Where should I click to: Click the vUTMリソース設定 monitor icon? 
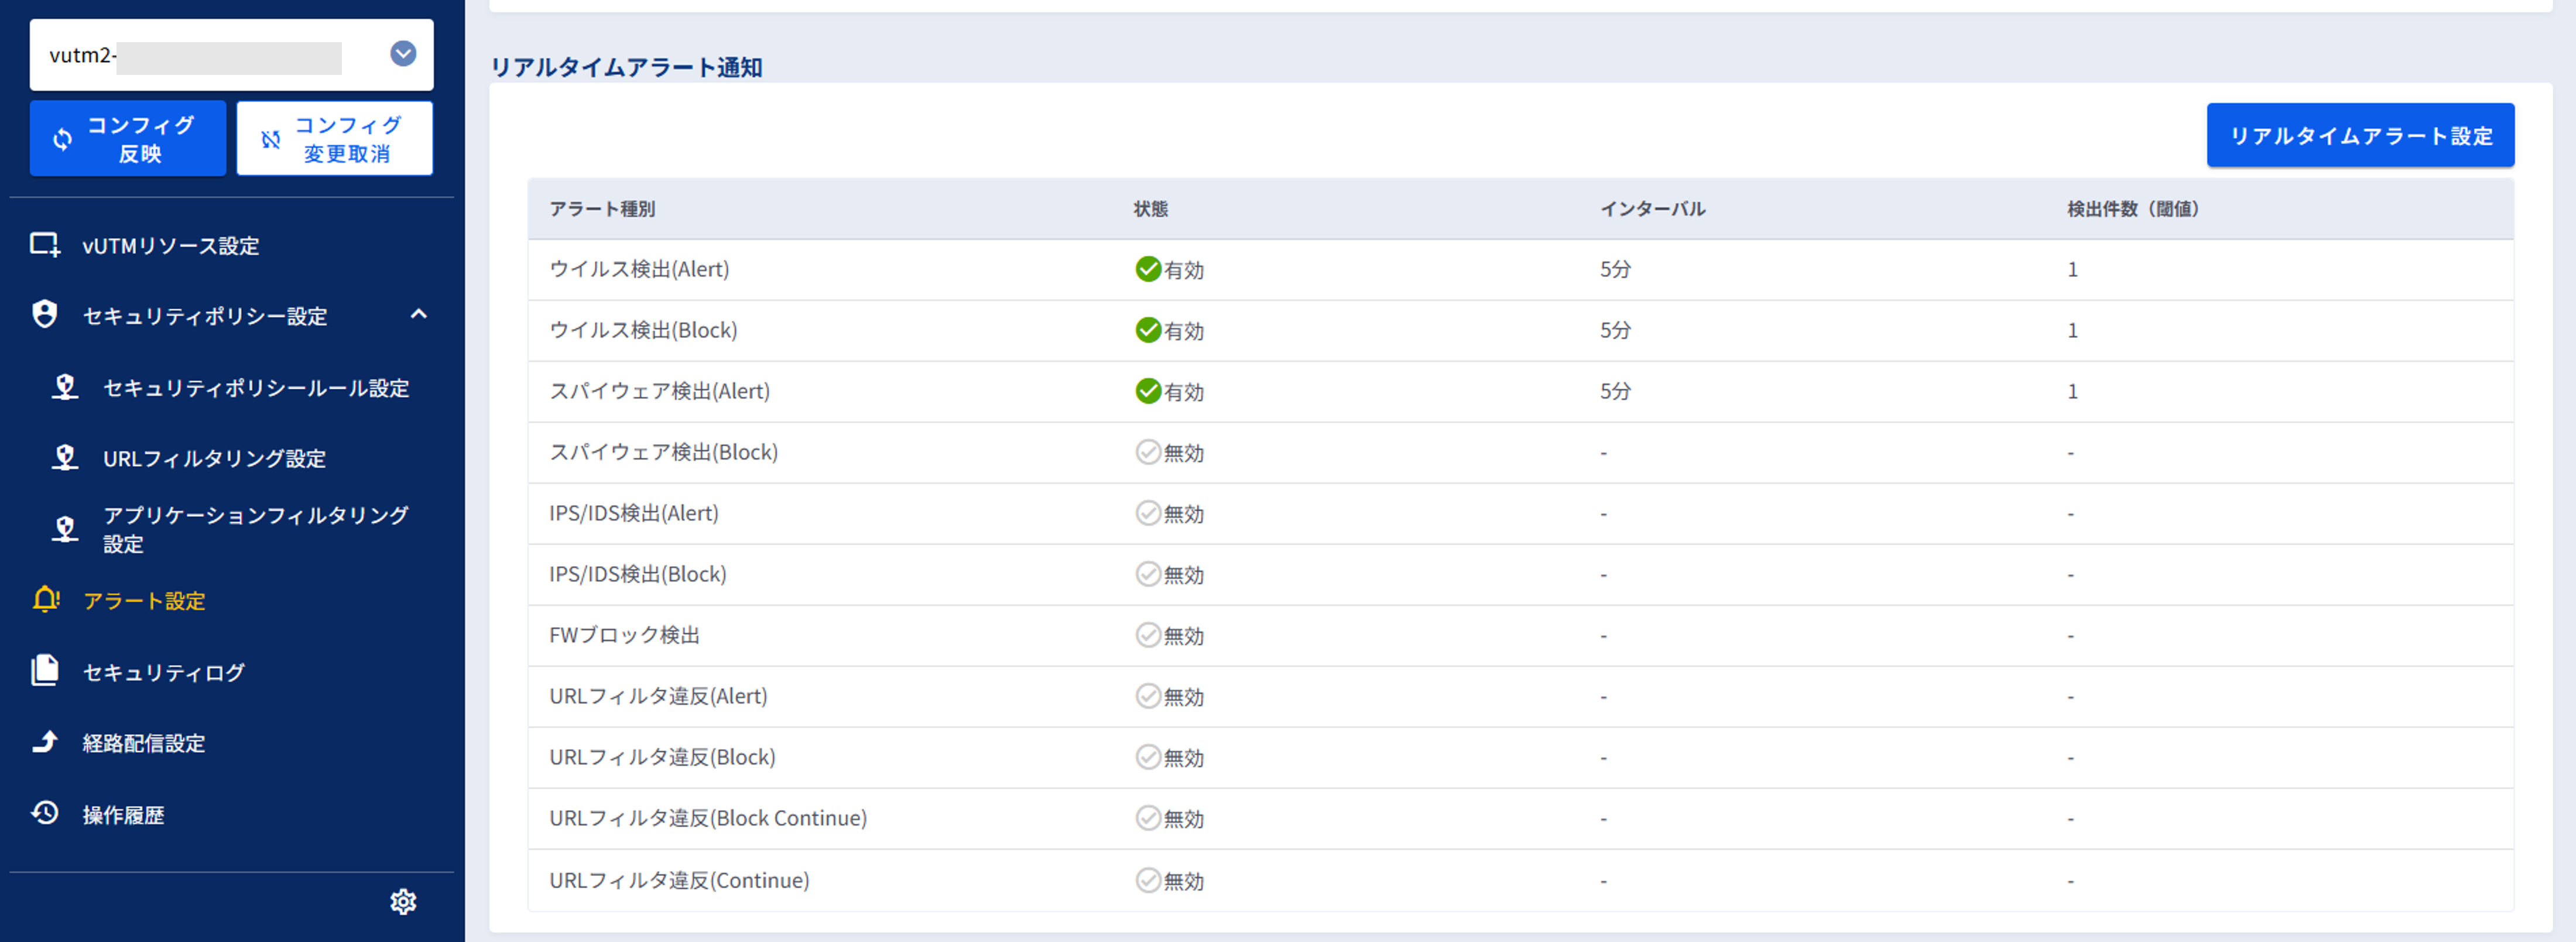point(45,245)
